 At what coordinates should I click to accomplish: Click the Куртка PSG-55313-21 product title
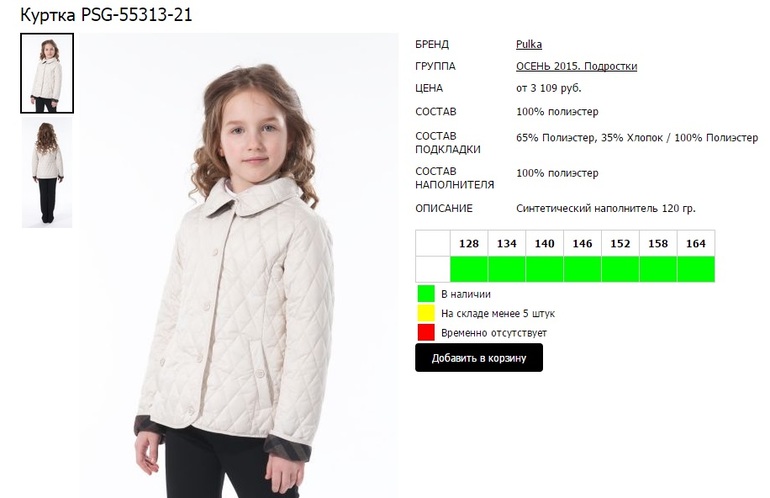click(x=106, y=15)
